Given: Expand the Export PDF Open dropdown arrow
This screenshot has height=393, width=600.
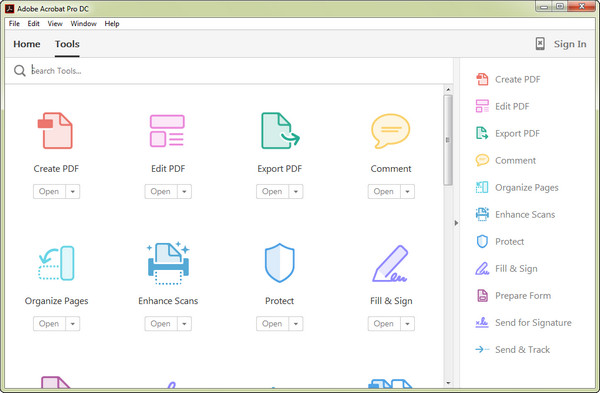Looking at the screenshot, I should click(x=296, y=191).
